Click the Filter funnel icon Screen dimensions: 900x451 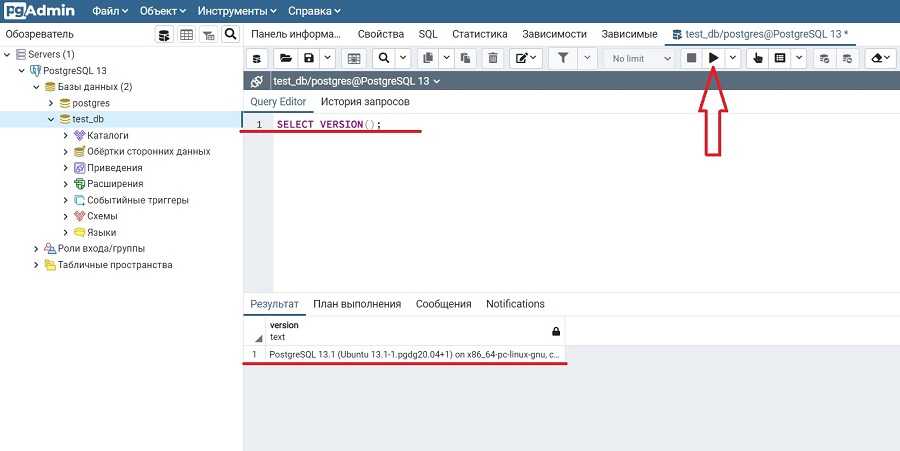click(563, 58)
